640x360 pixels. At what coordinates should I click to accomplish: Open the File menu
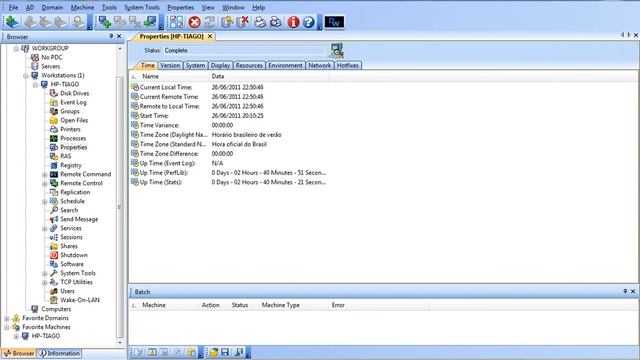[13, 7]
